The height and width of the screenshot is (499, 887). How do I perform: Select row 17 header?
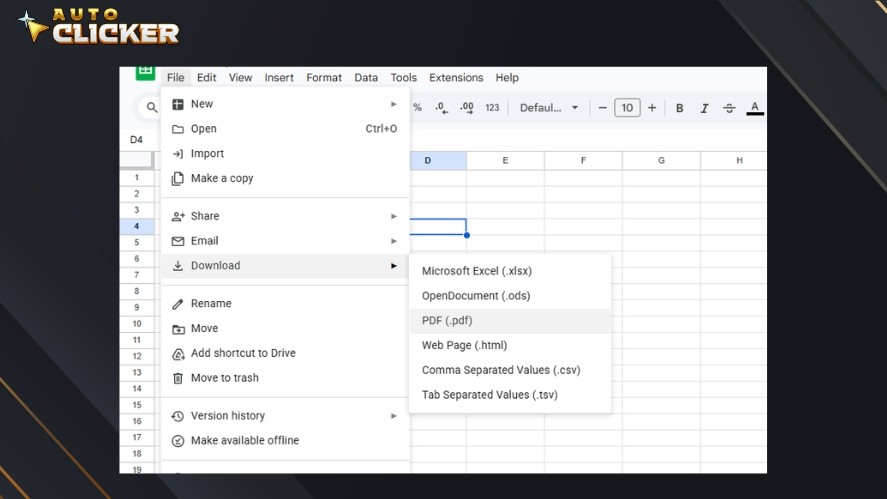coord(136,437)
